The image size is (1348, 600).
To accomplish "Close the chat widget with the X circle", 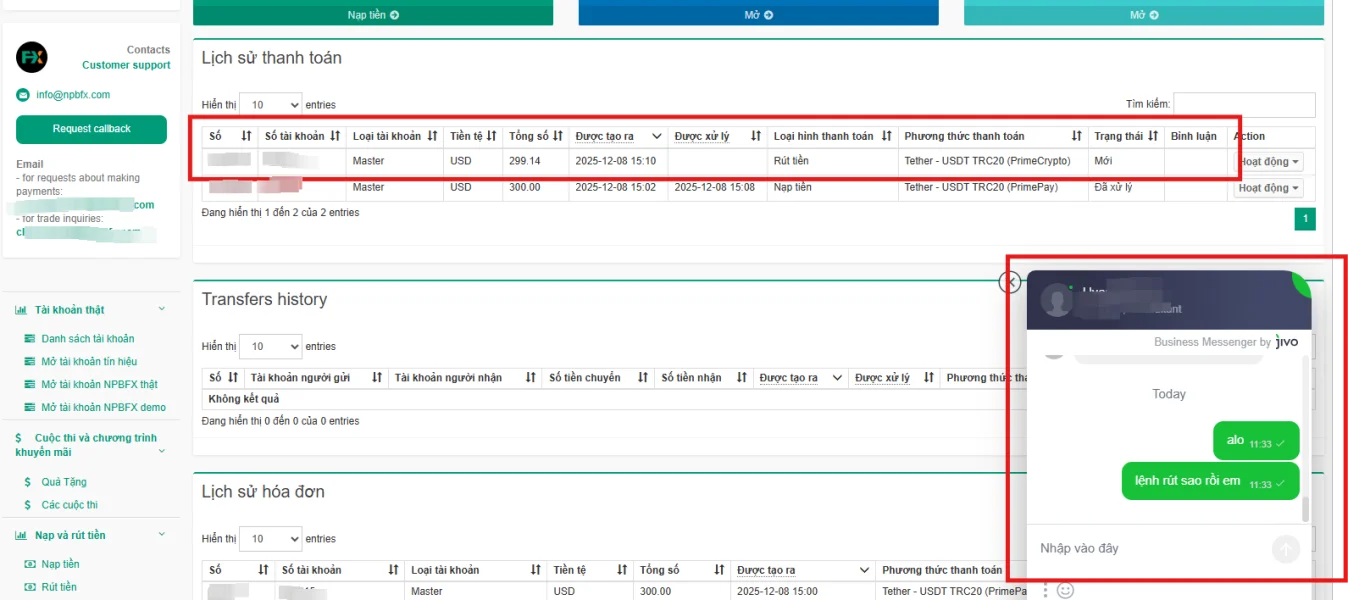I will (1010, 282).
